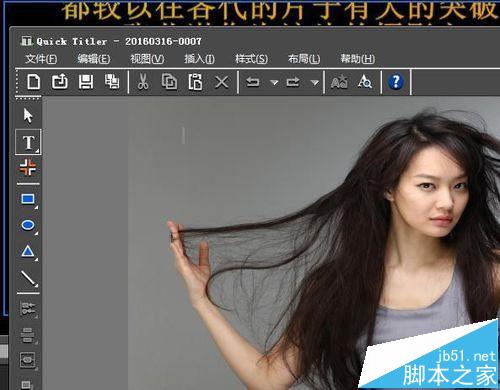The width and height of the screenshot is (500, 390).
Task: Click the preview magnifier A icon
Action: click(365, 82)
